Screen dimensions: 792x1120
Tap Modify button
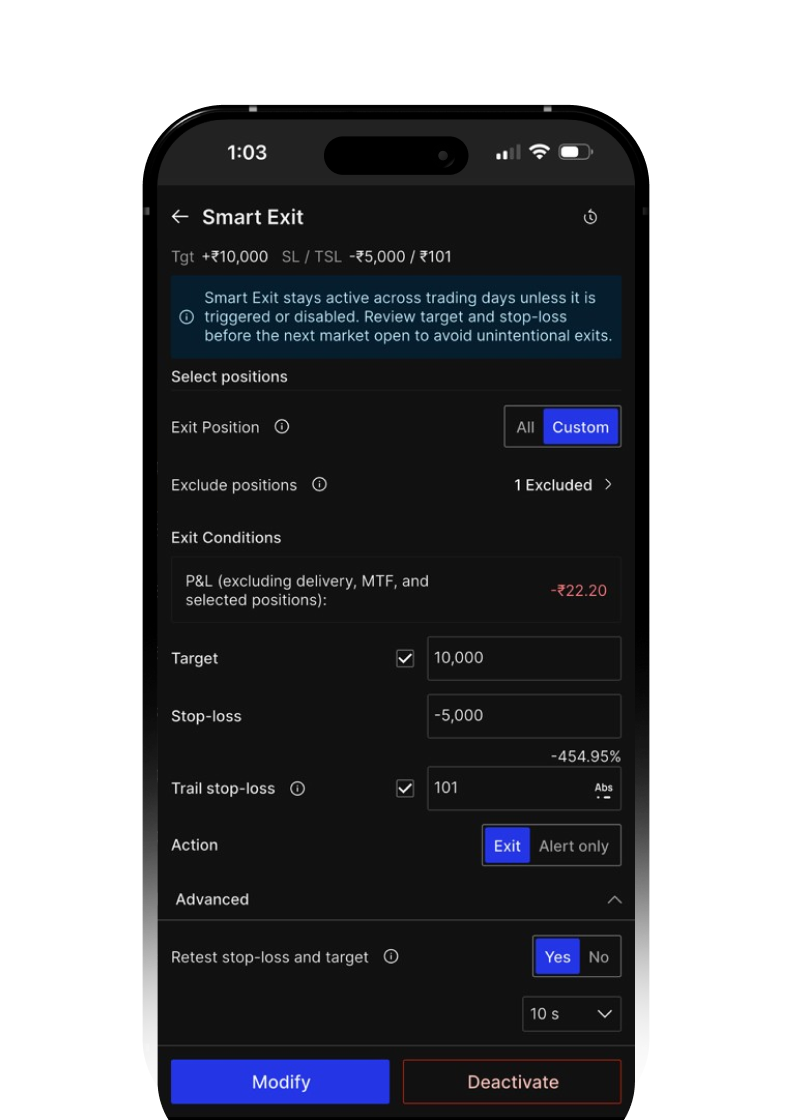point(280,1082)
